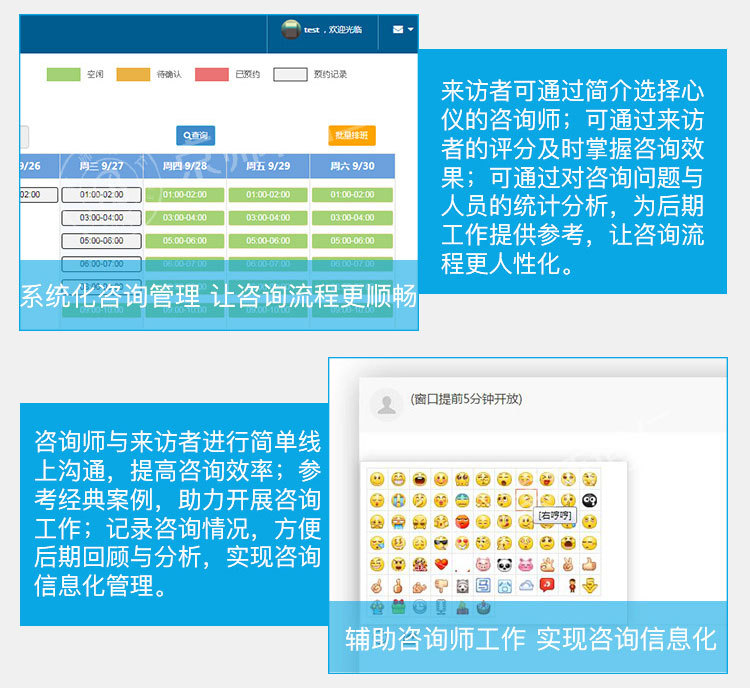Insert the panda face emoji
The height and width of the screenshot is (688, 750).
(x=504, y=565)
